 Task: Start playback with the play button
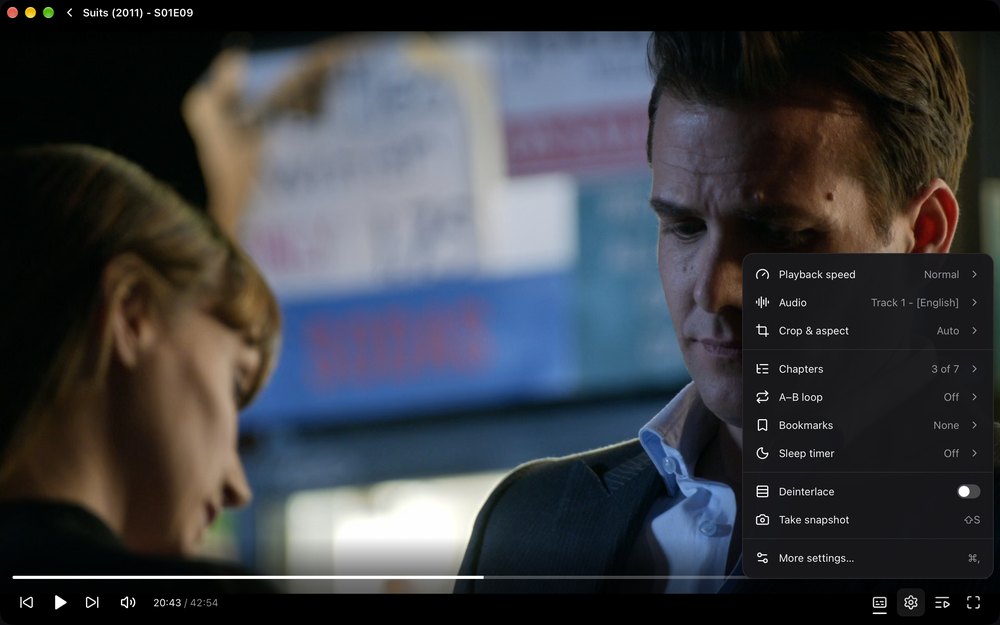coord(60,603)
